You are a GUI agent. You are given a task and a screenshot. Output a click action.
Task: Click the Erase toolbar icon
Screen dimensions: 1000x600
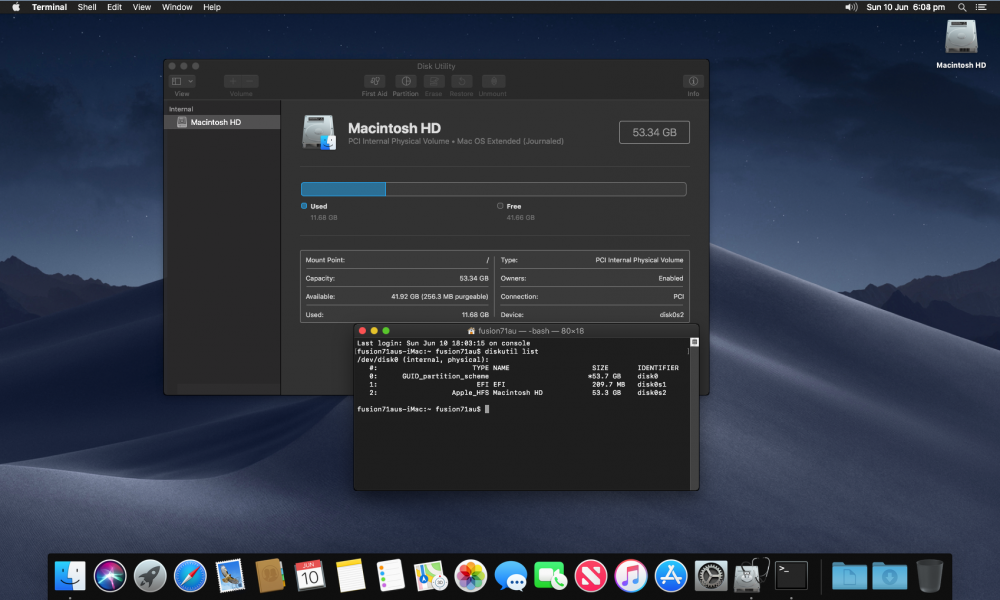pyautogui.click(x=434, y=82)
